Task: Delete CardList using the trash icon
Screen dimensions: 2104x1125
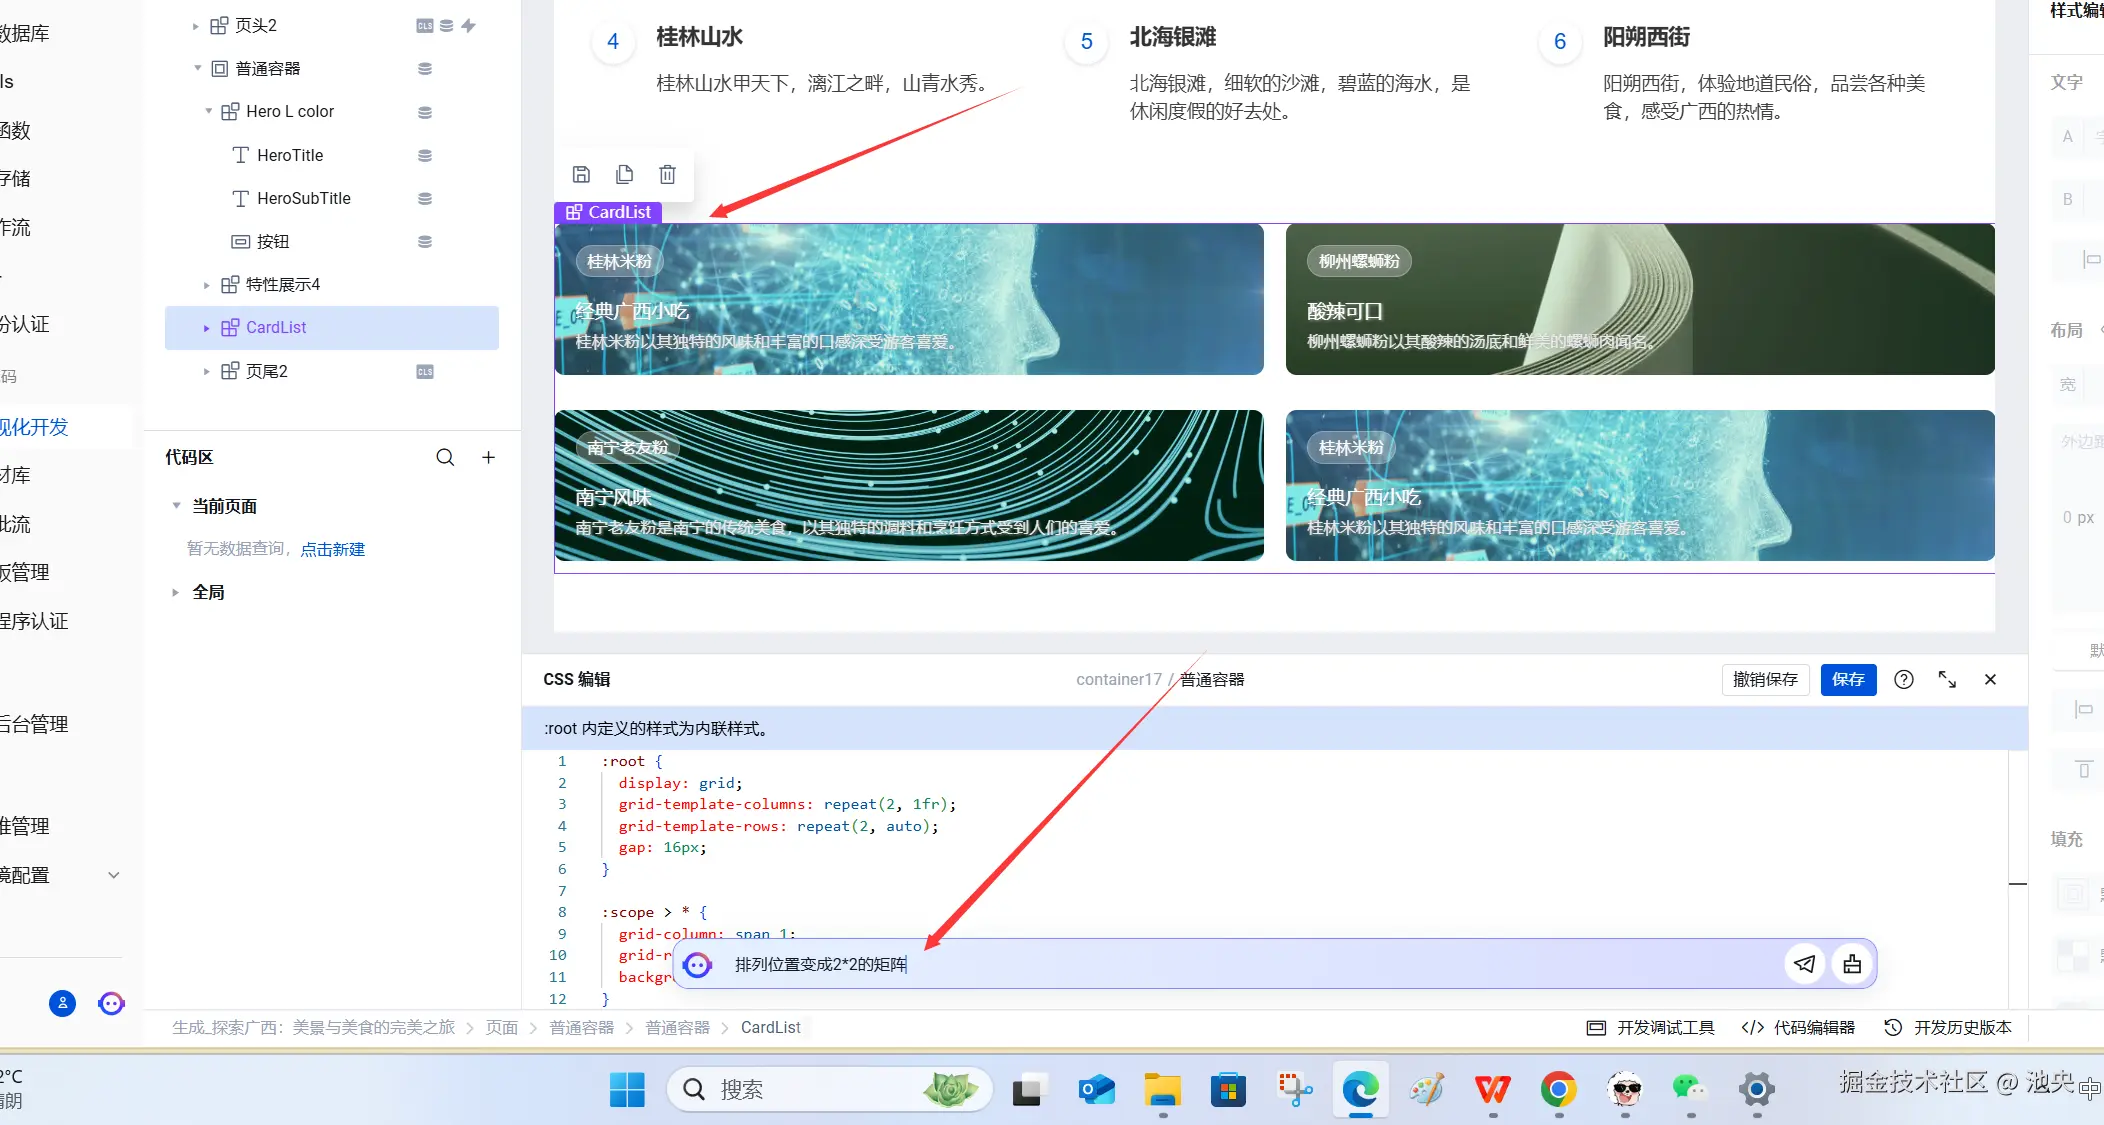Action: point(667,174)
